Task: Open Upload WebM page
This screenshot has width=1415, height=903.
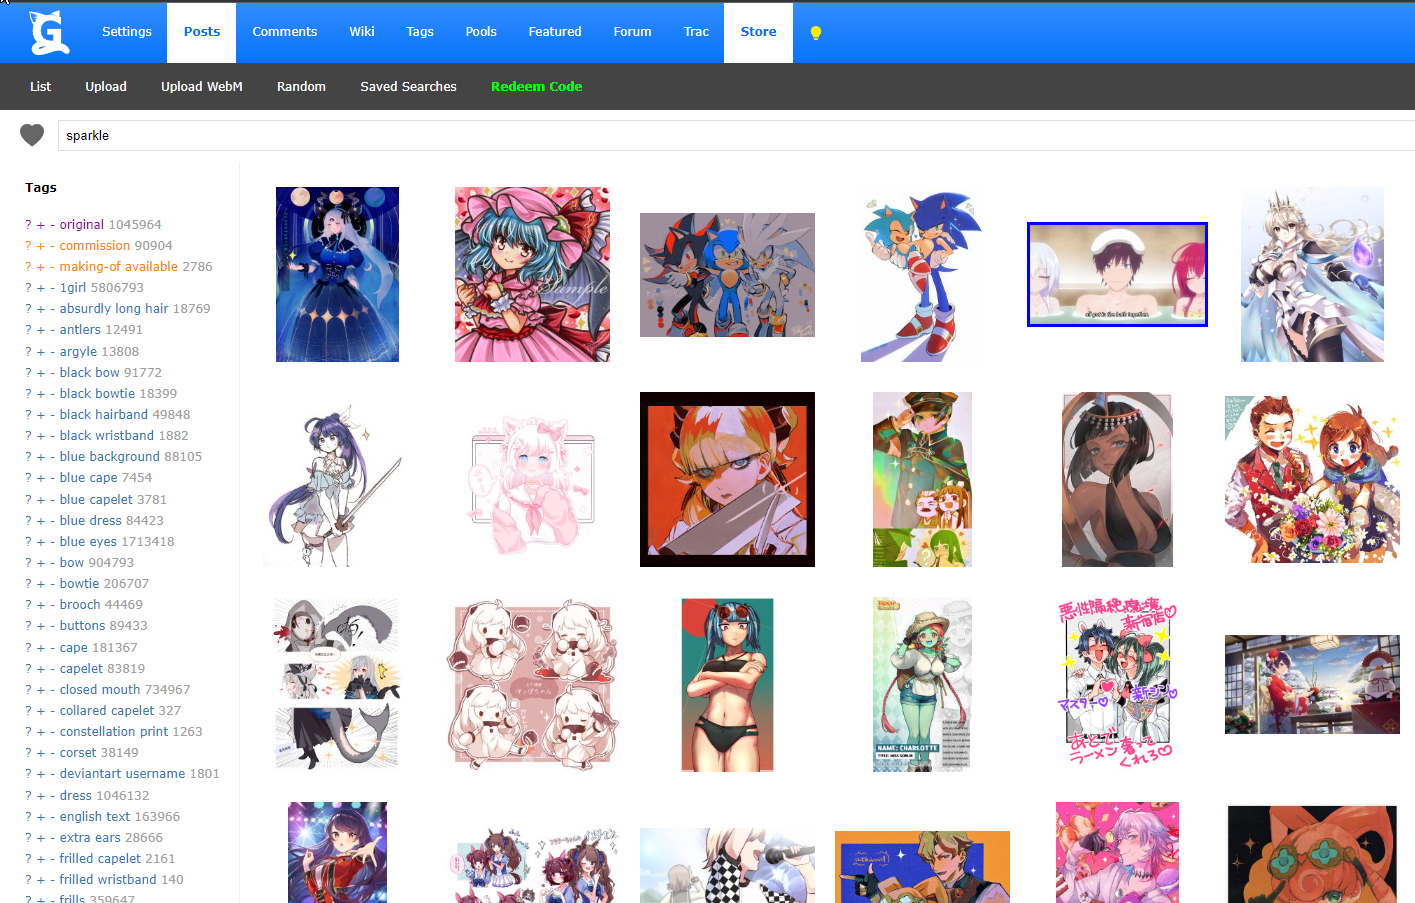Action: pyautogui.click(x=202, y=87)
